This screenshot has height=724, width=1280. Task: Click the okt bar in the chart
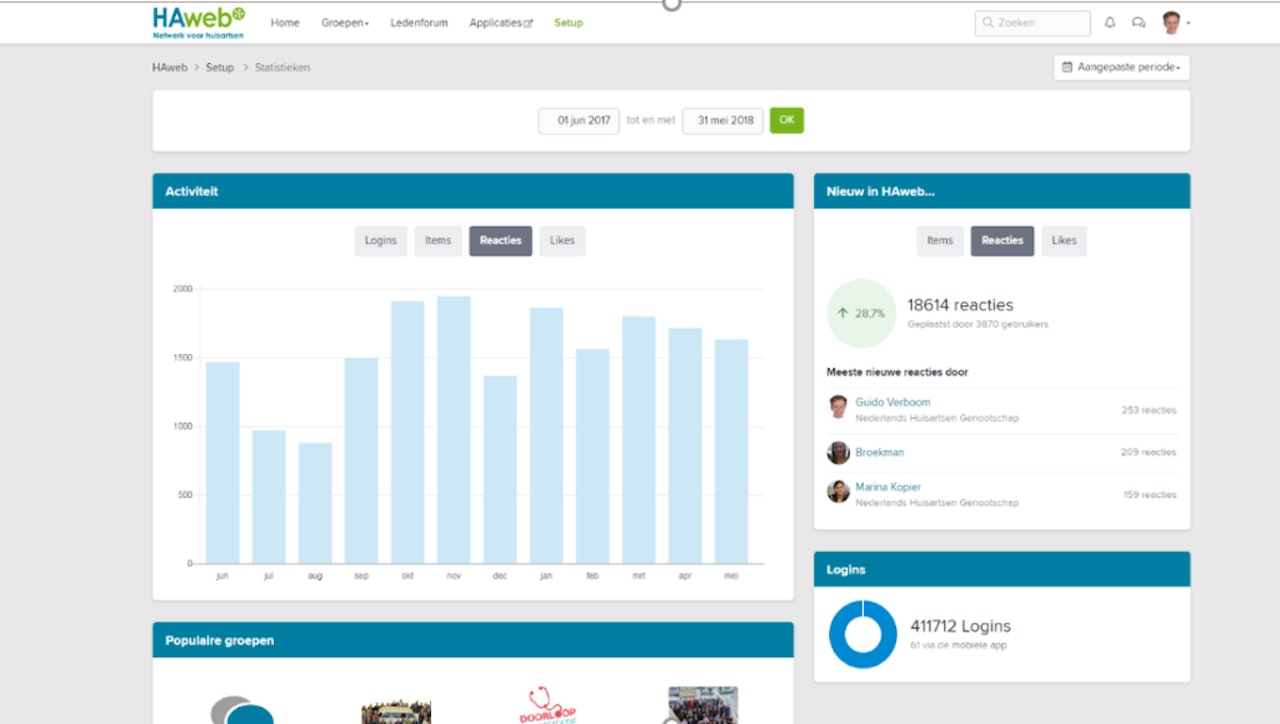point(408,433)
